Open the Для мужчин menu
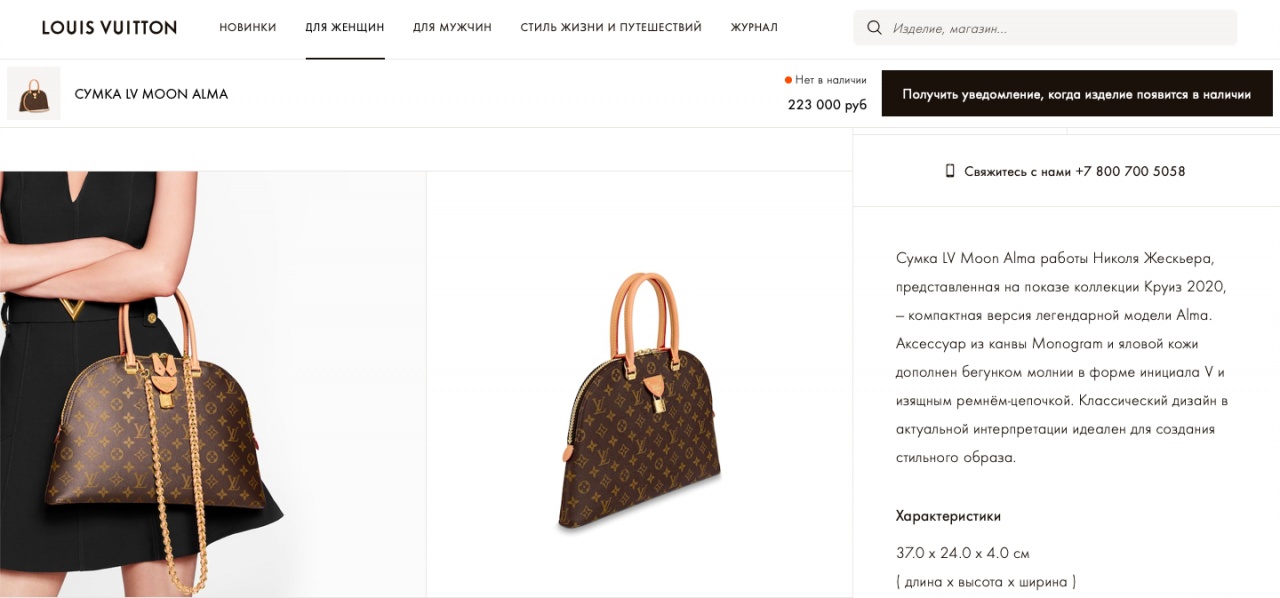 pyautogui.click(x=452, y=28)
